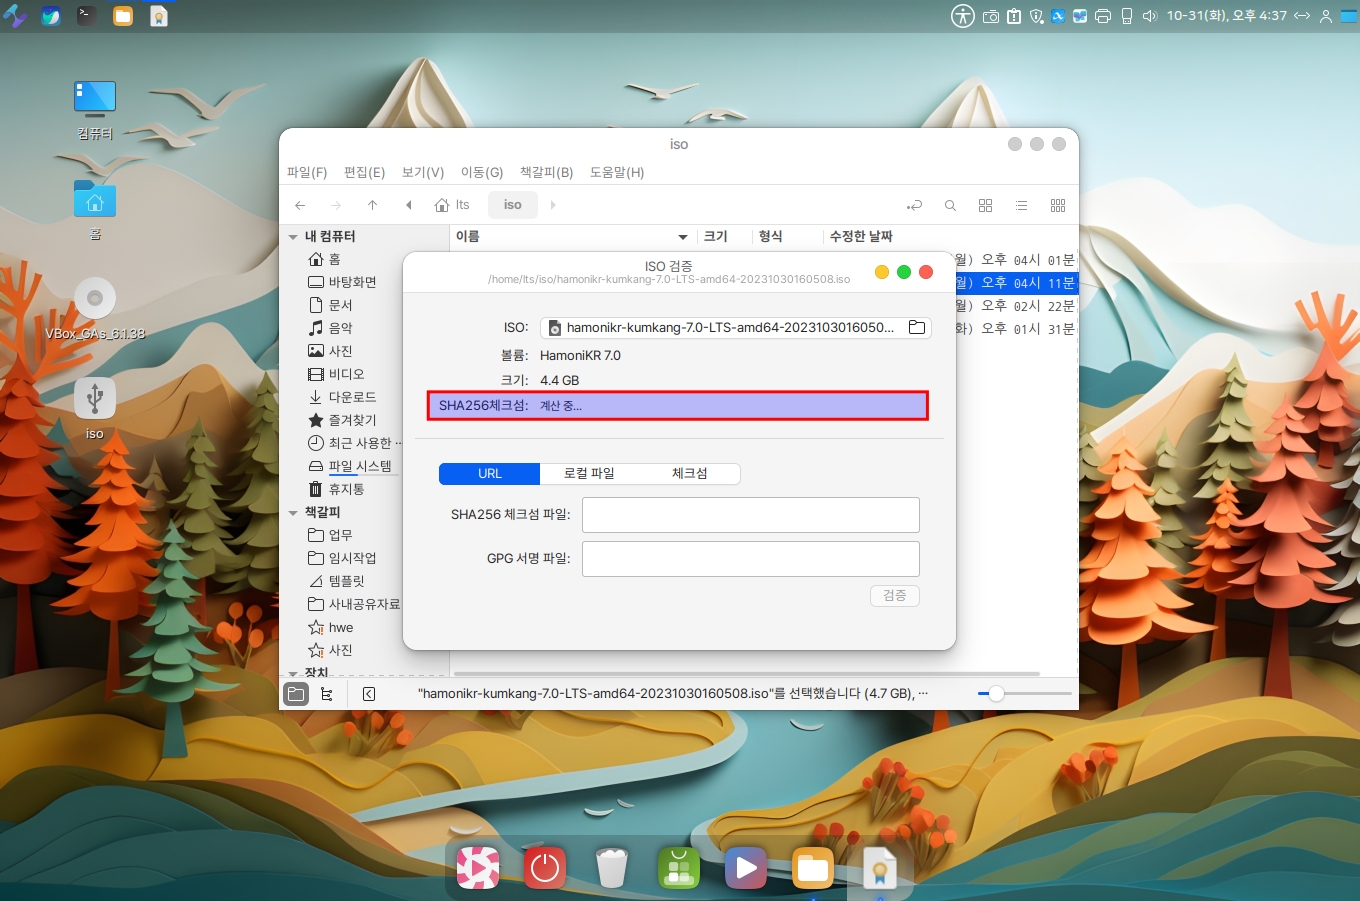
Task: Click the sort arrow on 이름 column
Action: click(x=683, y=237)
